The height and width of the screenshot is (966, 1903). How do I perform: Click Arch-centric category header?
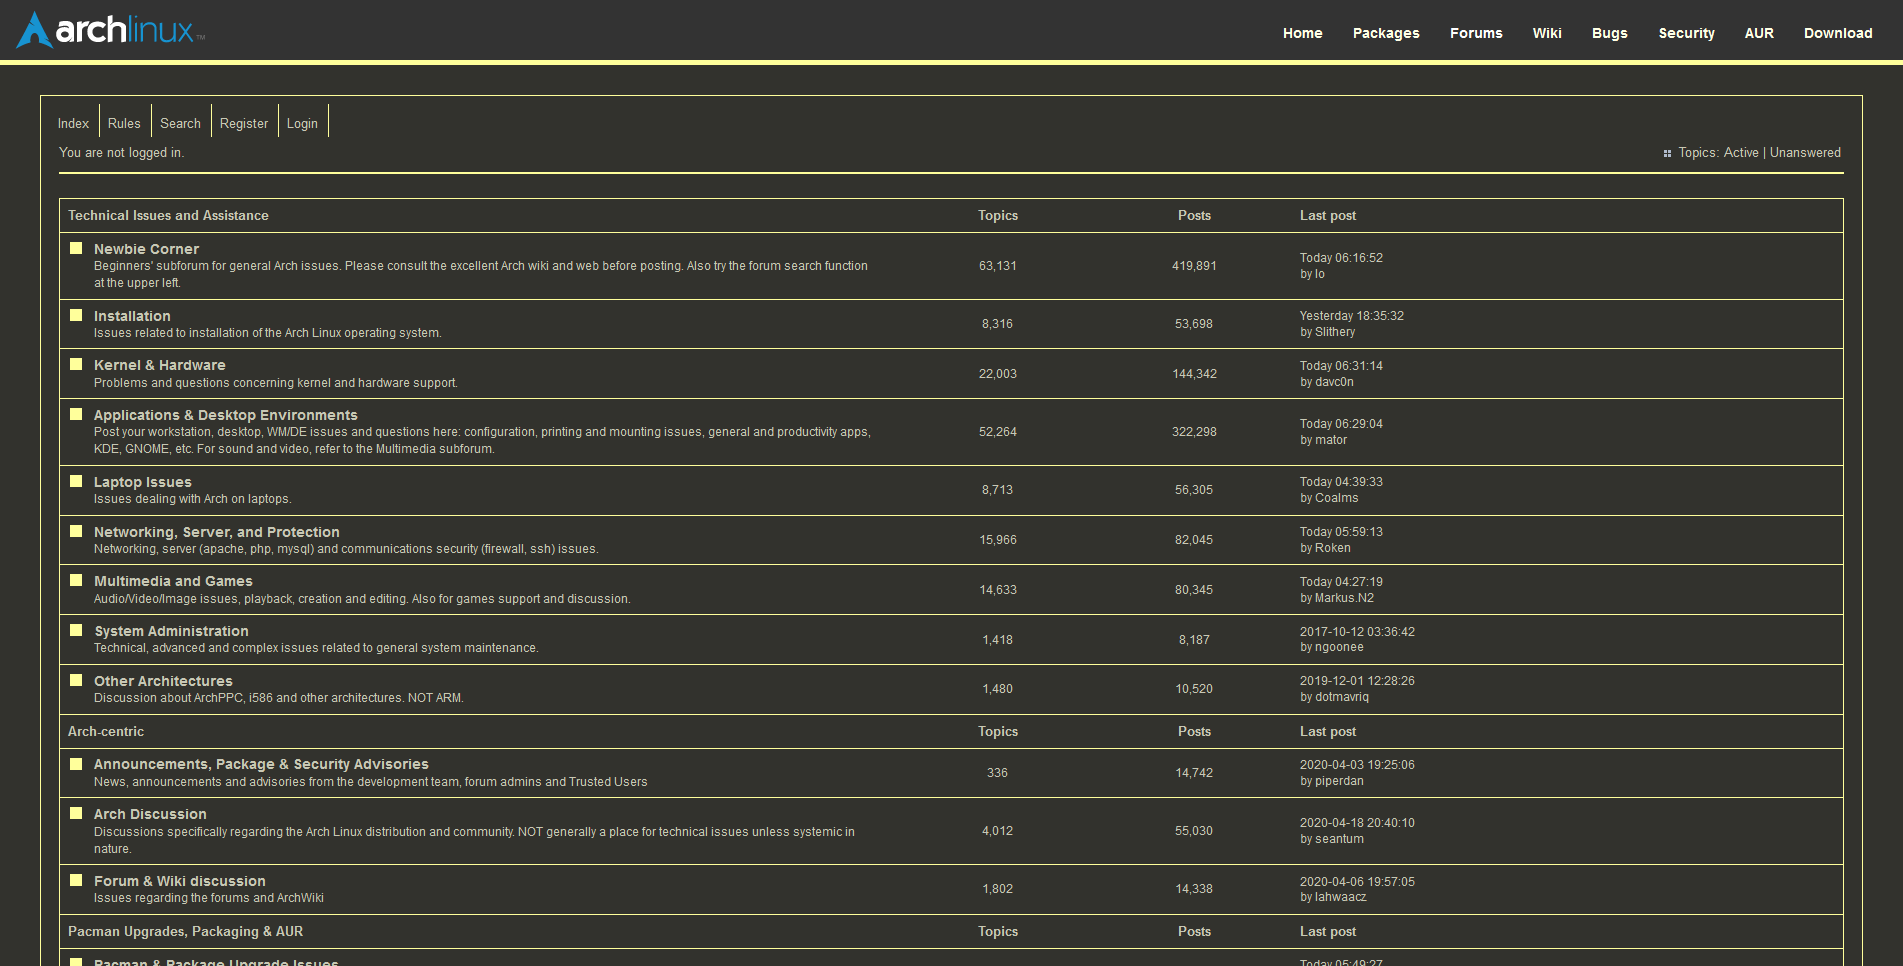coord(106,731)
